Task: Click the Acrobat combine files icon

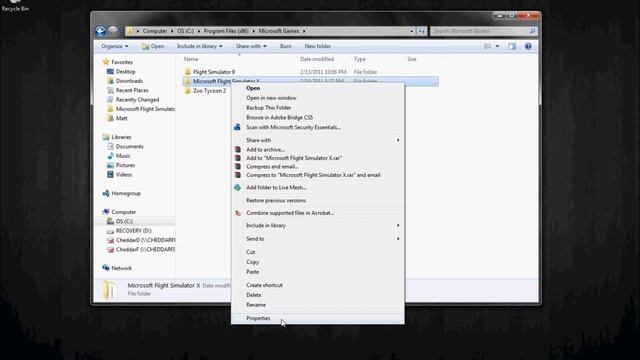Action: (x=238, y=213)
